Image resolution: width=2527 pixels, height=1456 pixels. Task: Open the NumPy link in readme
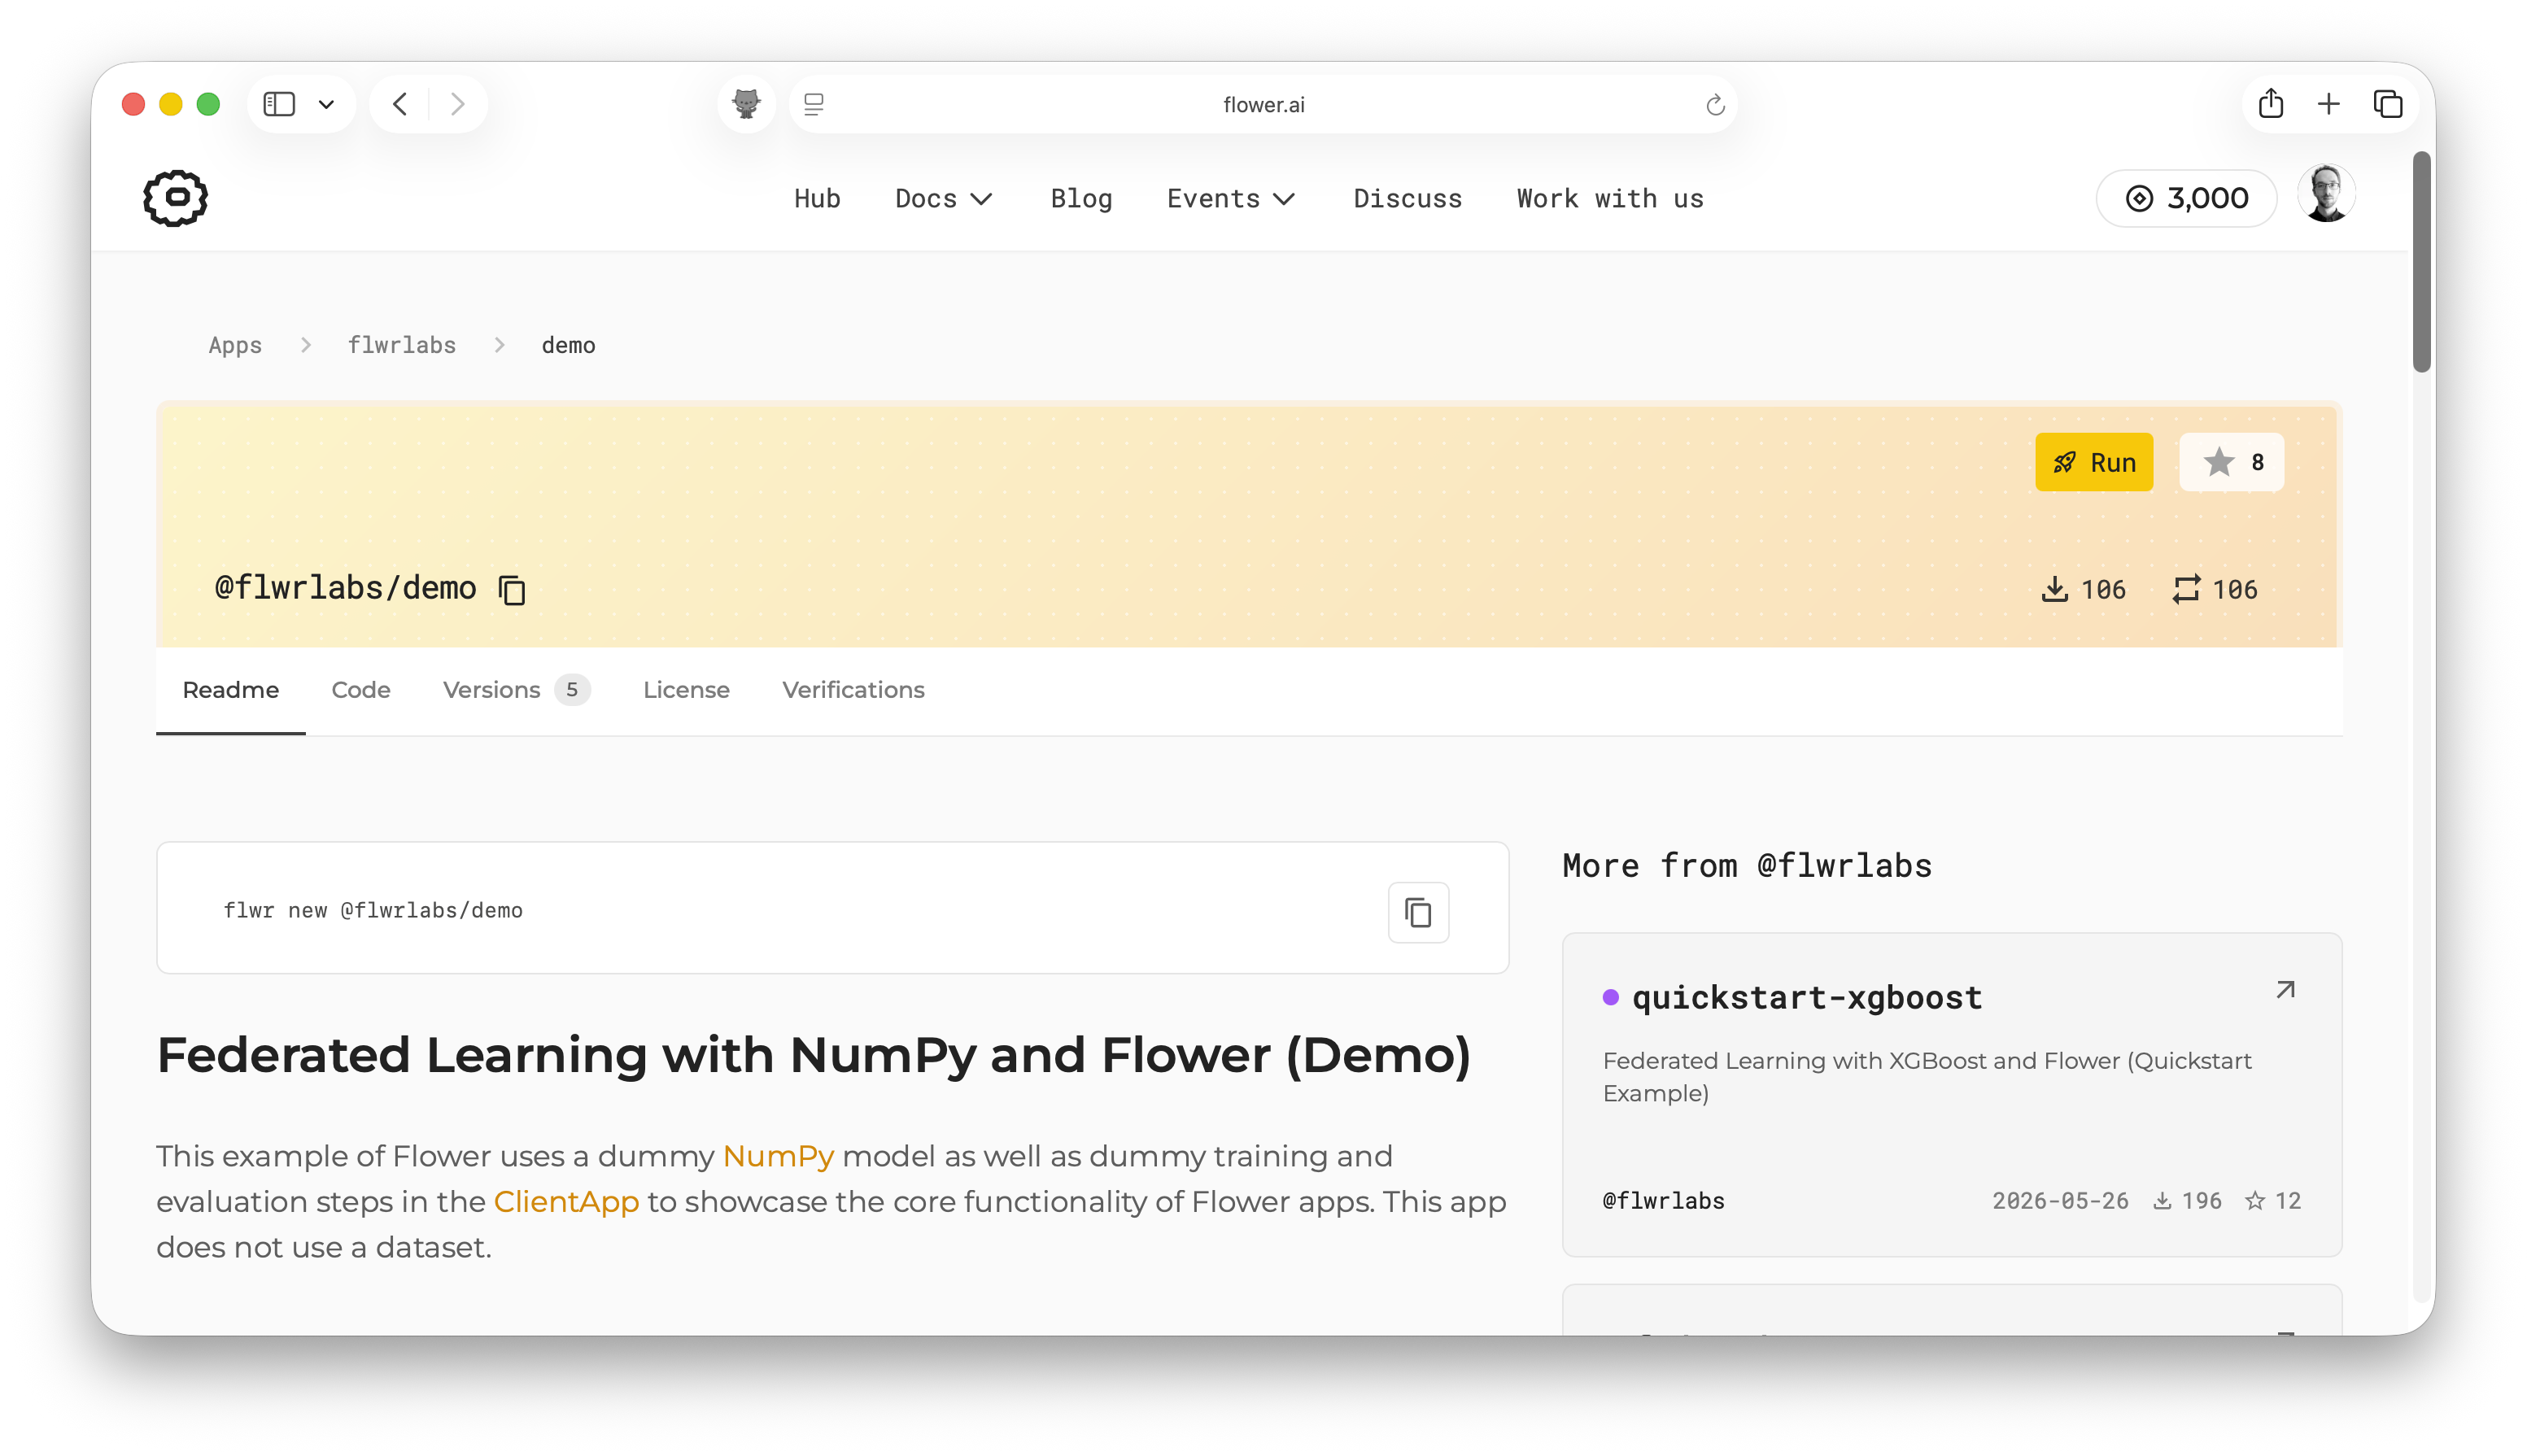(778, 1156)
